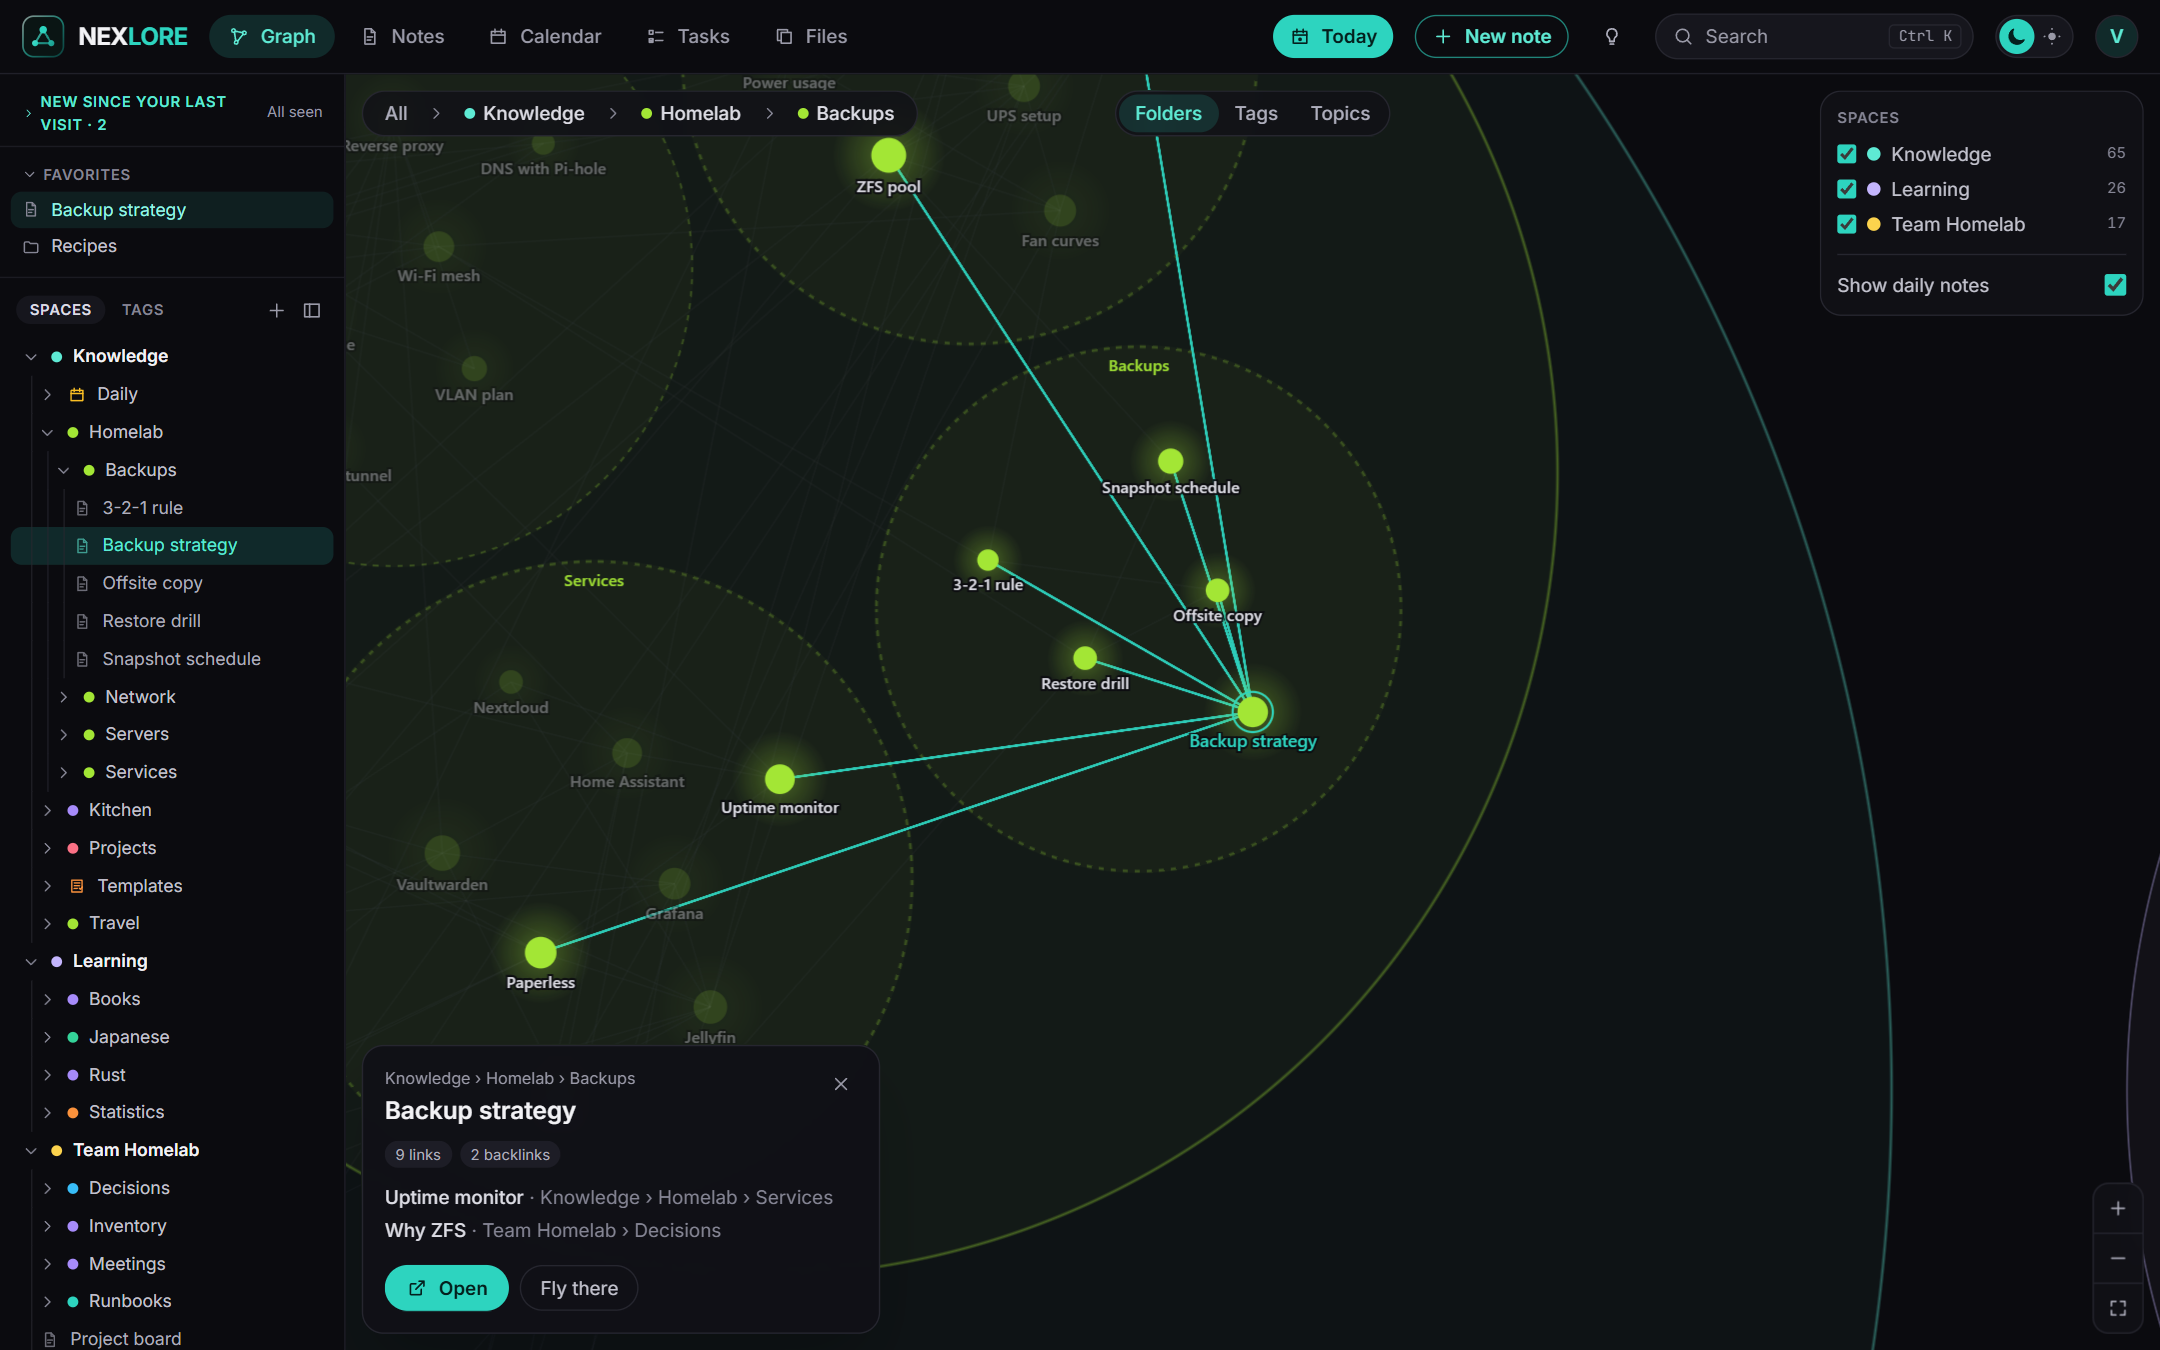This screenshot has width=2160, height=1350.
Task: Select the Restore drill graph node
Action: (x=1084, y=658)
